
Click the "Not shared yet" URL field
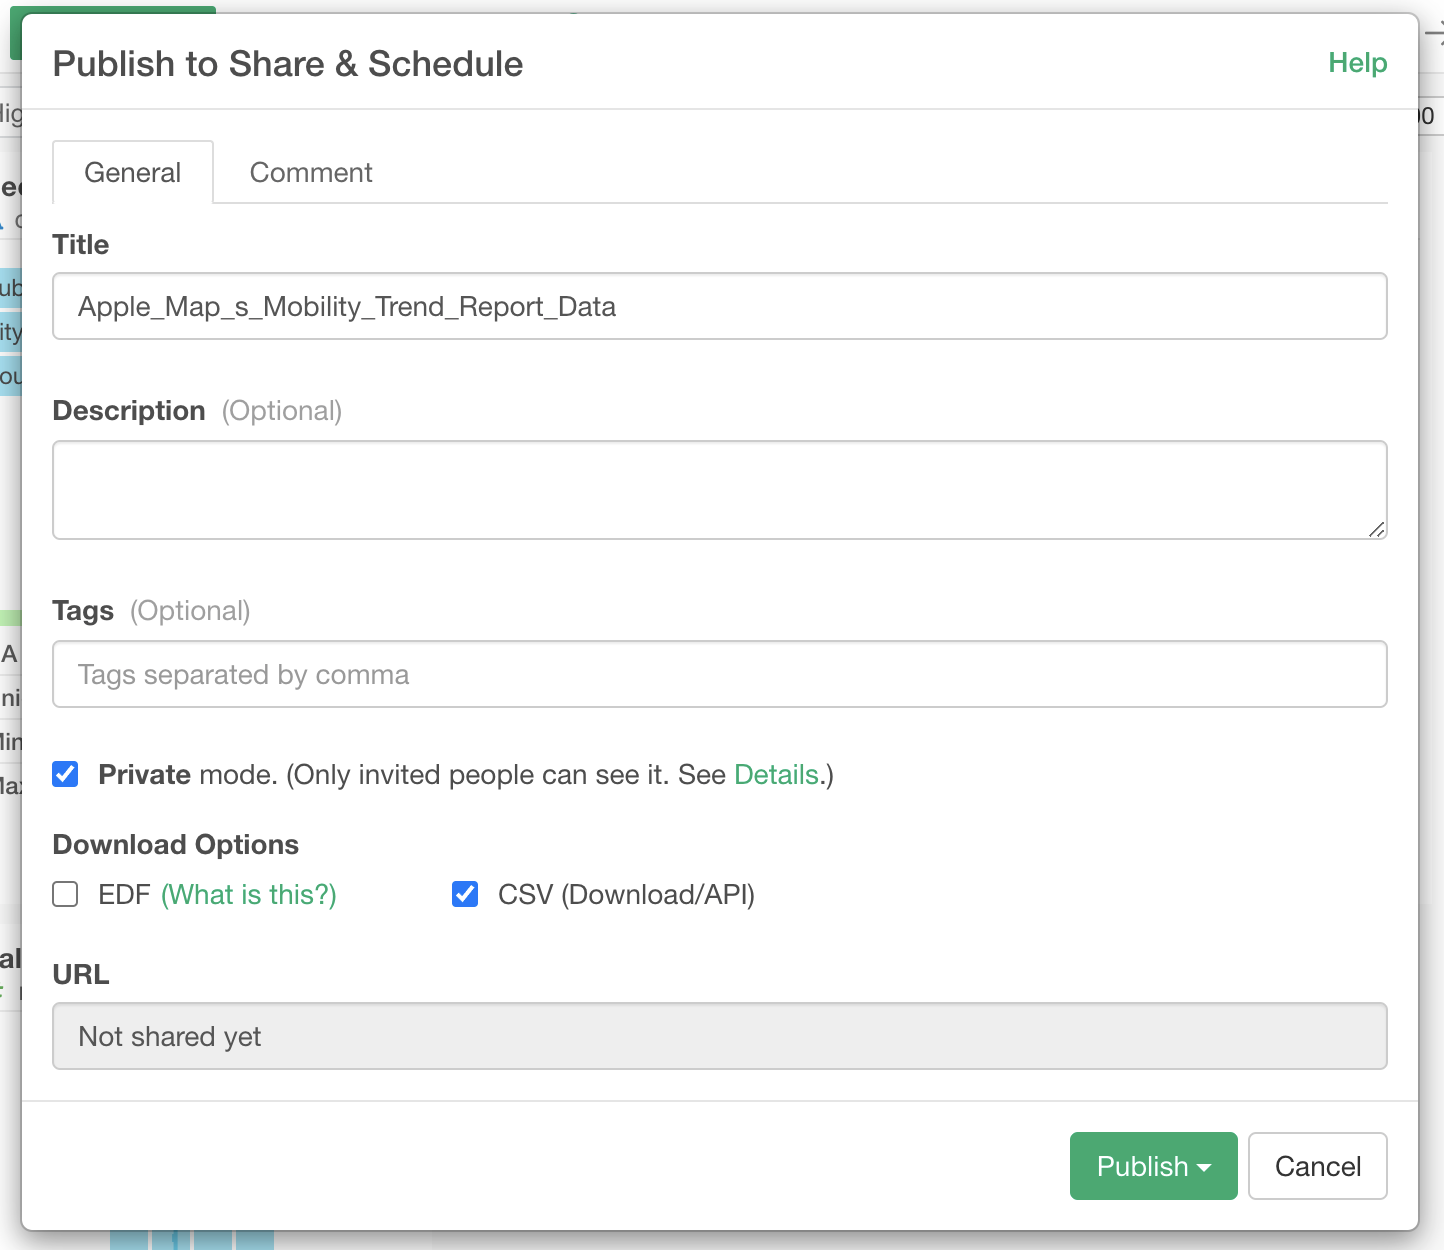(x=719, y=1036)
